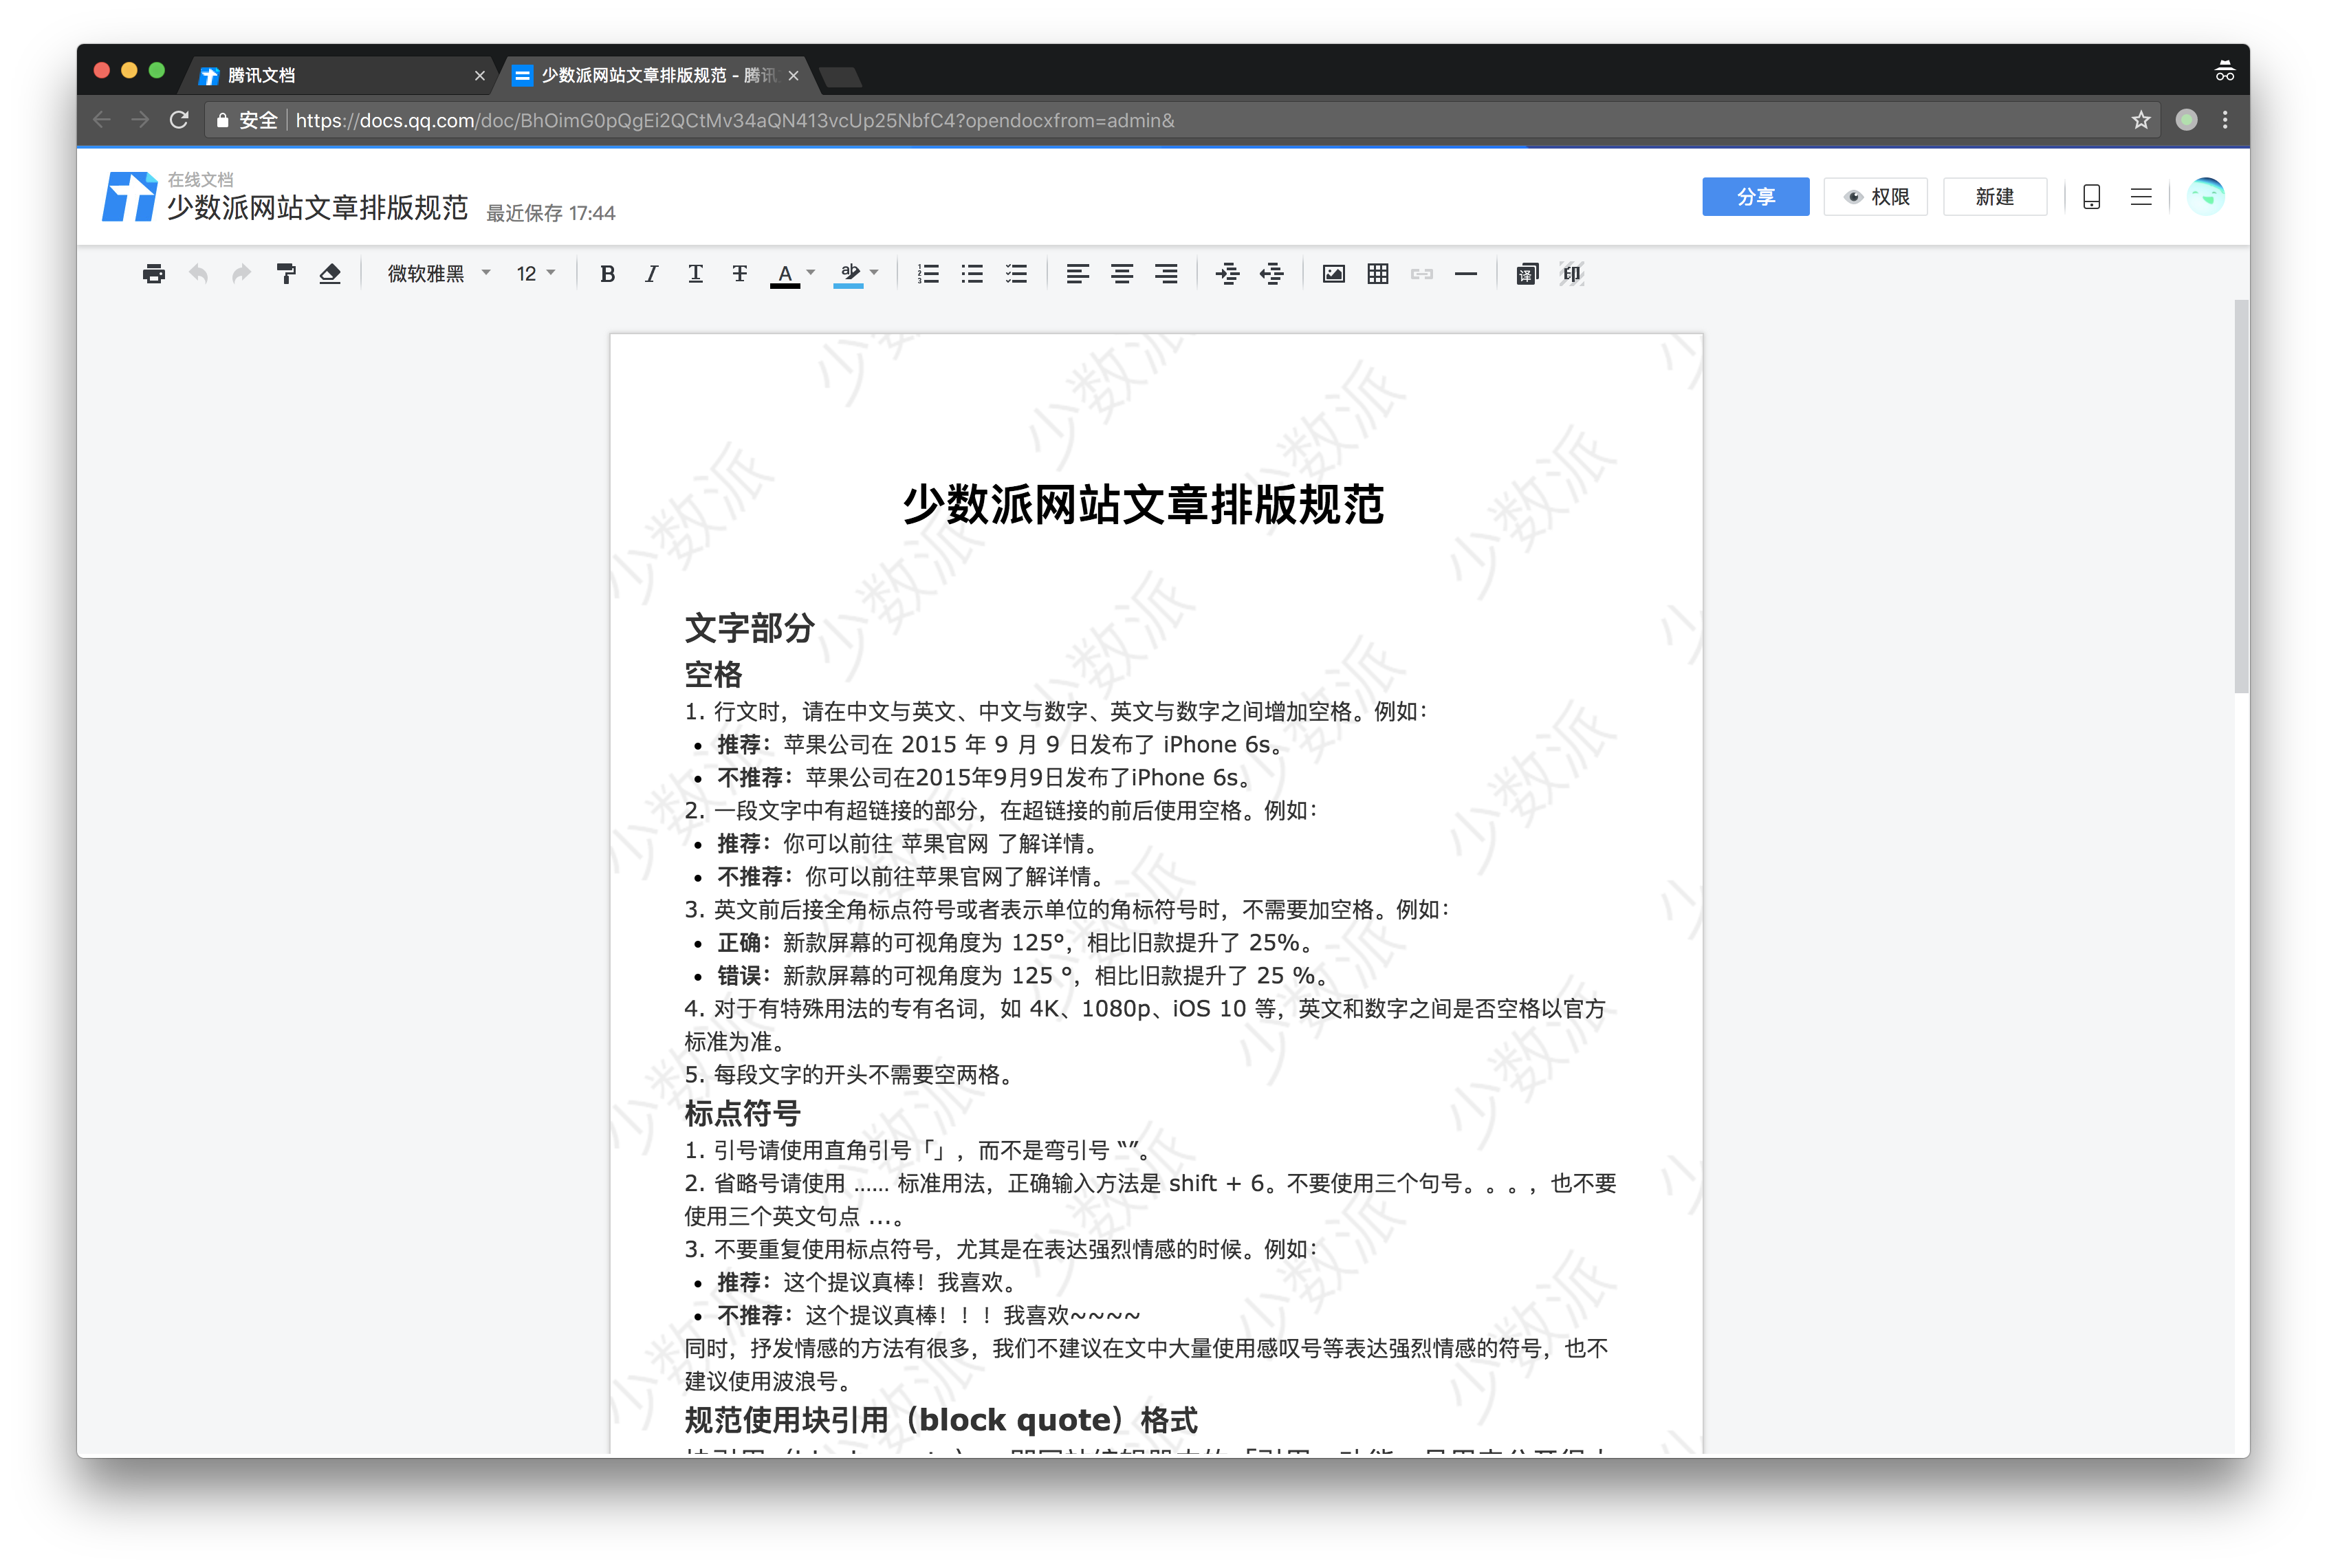The height and width of the screenshot is (1568, 2327).
Task: Insert a table
Action: click(1377, 274)
